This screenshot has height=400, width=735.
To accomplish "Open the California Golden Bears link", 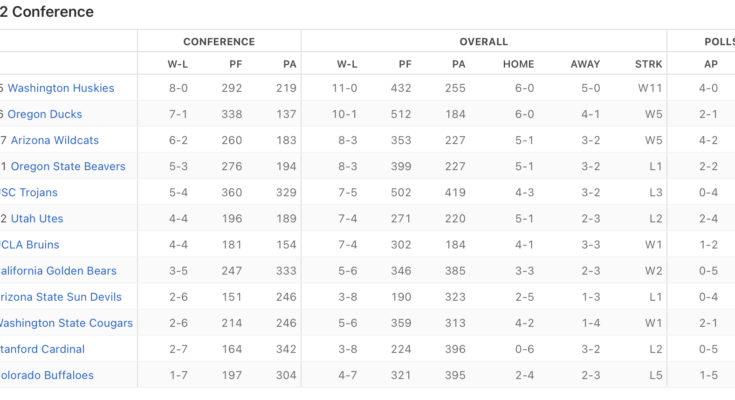I will [57, 270].
